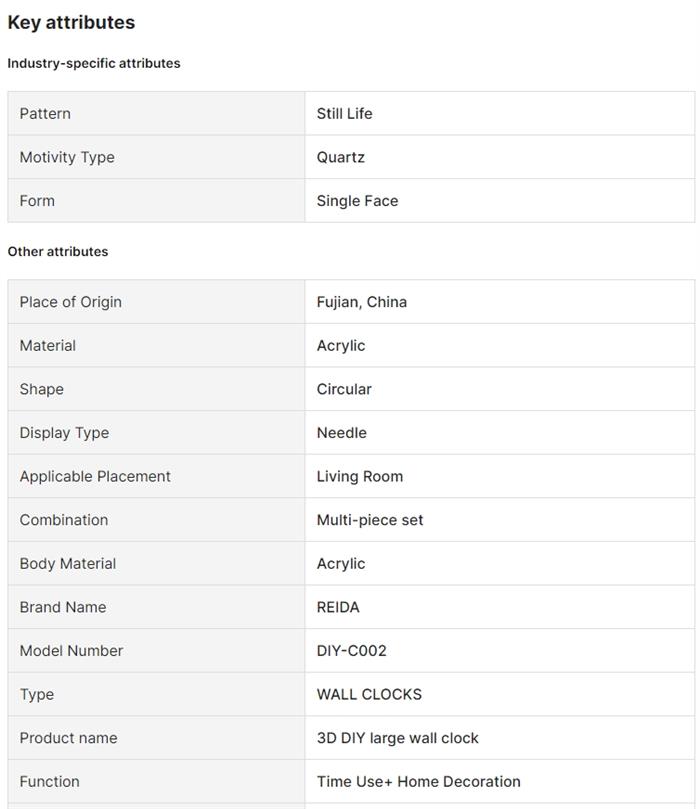Image resolution: width=700 pixels, height=809 pixels.
Task: Click the DIY-C002 model number value
Action: pyautogui.click(x=352, y=651)
